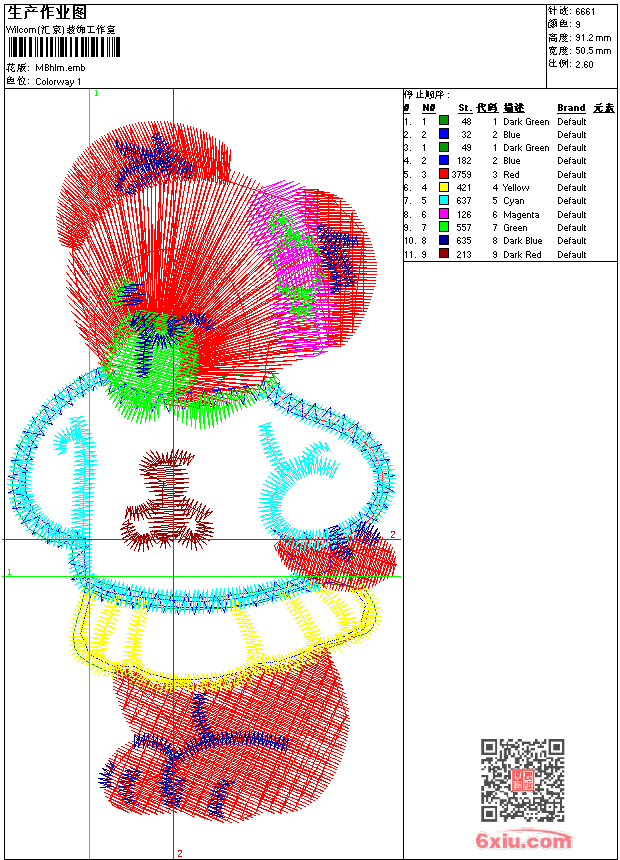Click the 'Colorway 1' text
The image size is (620, 860).
click(58, 82)
